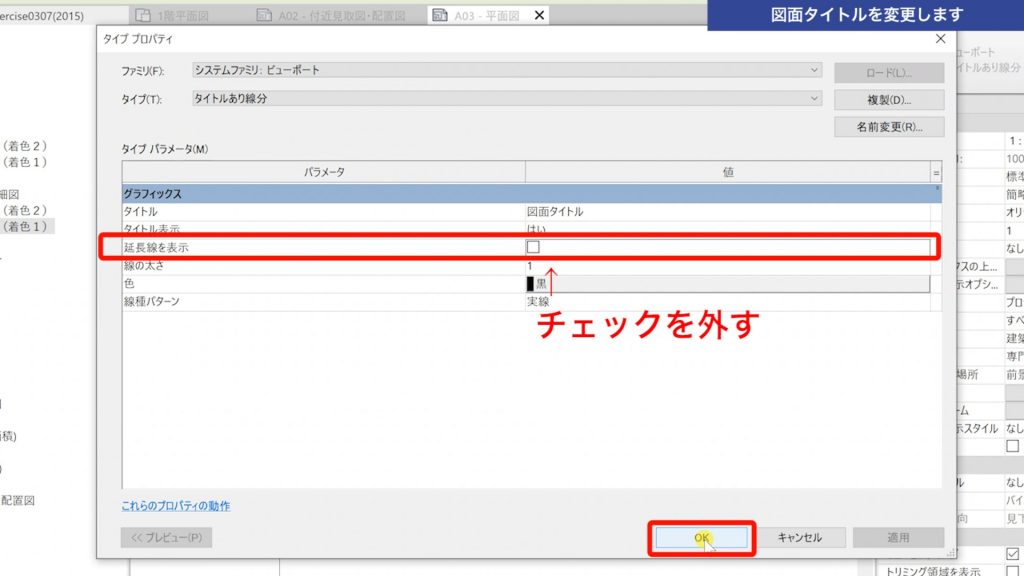Image resolution: width=1024 pixels, height=576 pixels.
Task: Confirm changes with the OK button
Action: (x=701, y=537)
